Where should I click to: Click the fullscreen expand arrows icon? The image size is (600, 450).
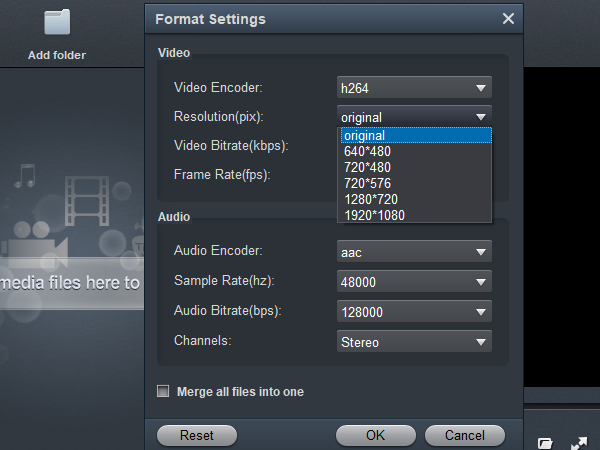[x=579, y=443]
